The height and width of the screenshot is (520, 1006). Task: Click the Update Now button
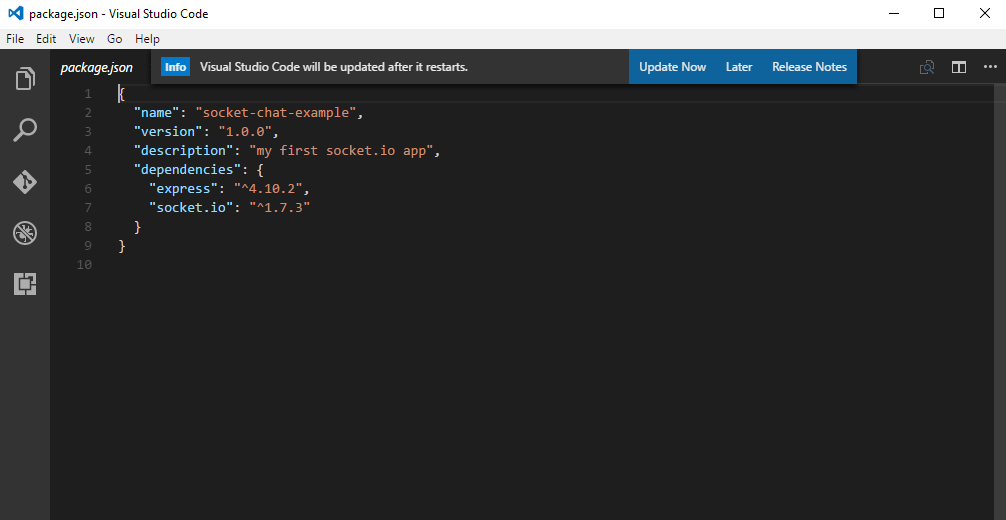tap(672, 67)
